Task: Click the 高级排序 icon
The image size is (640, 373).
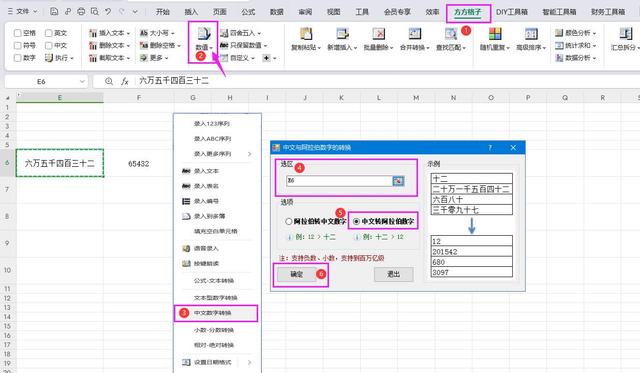Action: 531,34
